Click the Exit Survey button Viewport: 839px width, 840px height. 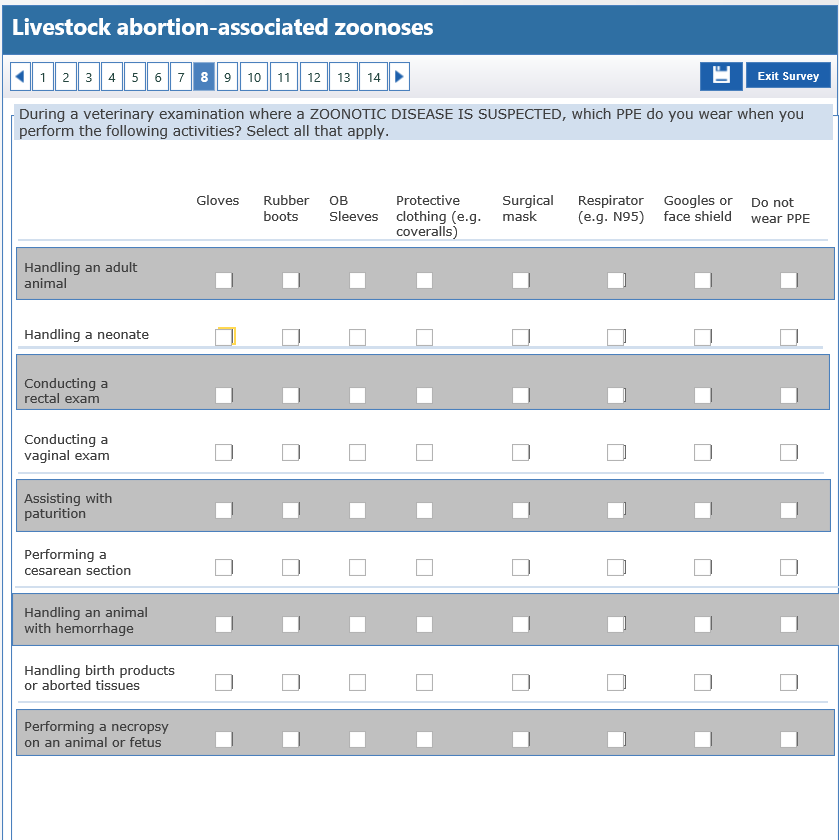(788, 76)
